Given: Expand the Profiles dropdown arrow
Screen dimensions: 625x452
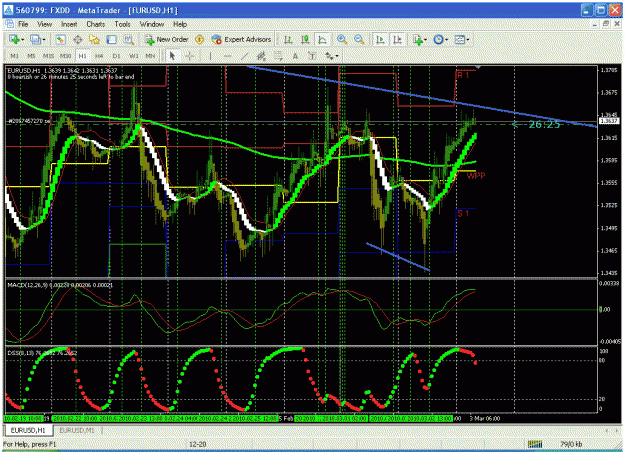Looking at the screenshot, I should (43, 39).
